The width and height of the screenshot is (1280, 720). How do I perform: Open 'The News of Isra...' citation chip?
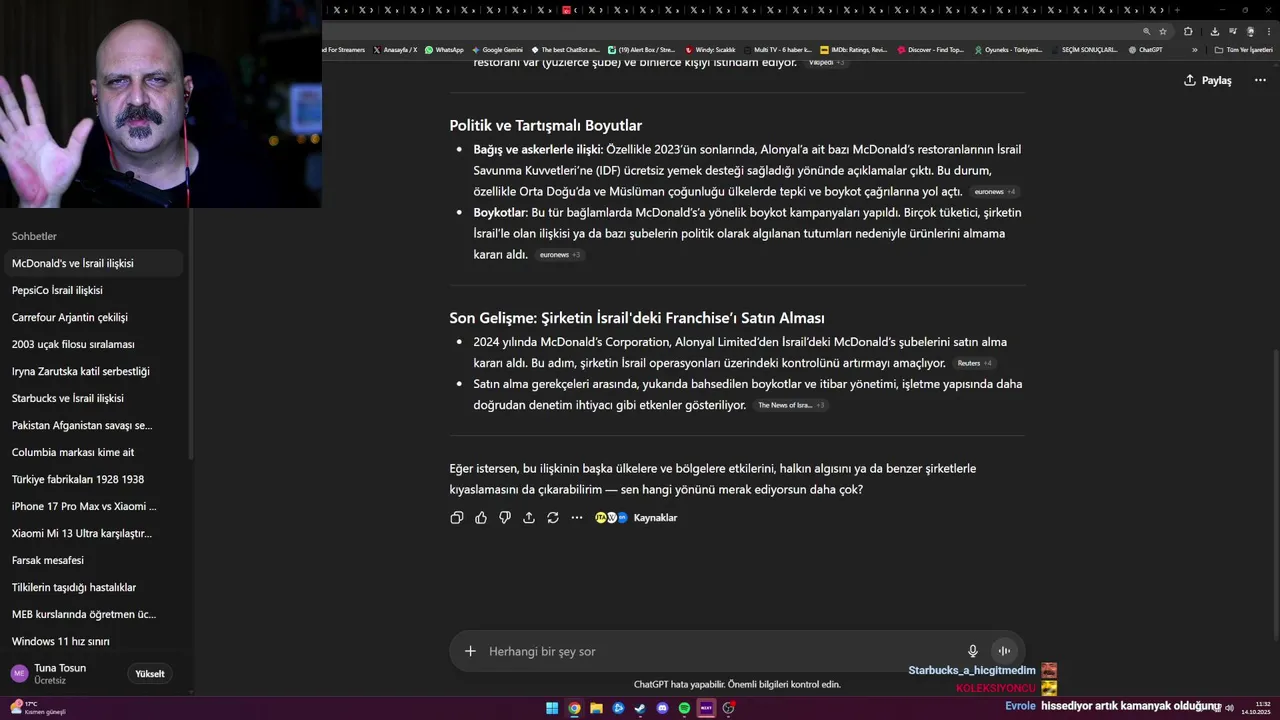[x=791, y=405]
